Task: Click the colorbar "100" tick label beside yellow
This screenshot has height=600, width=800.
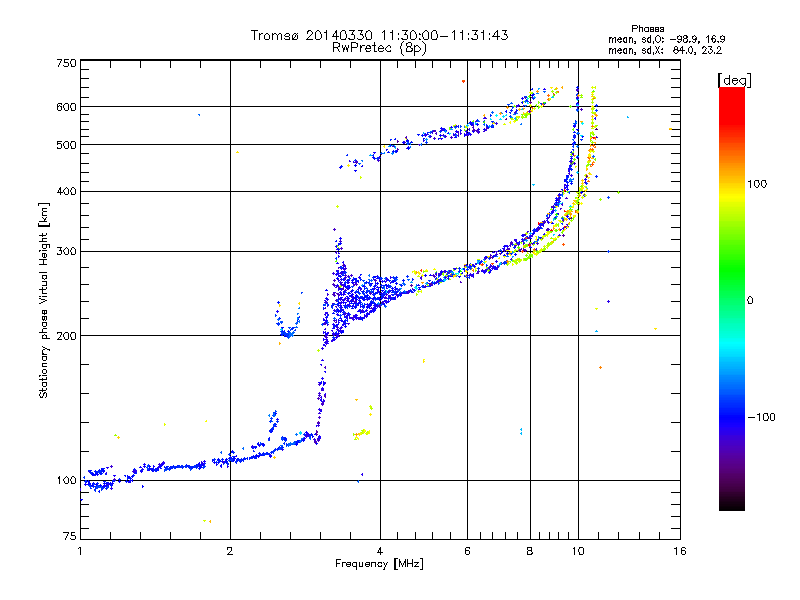Action: click(757, 184)
